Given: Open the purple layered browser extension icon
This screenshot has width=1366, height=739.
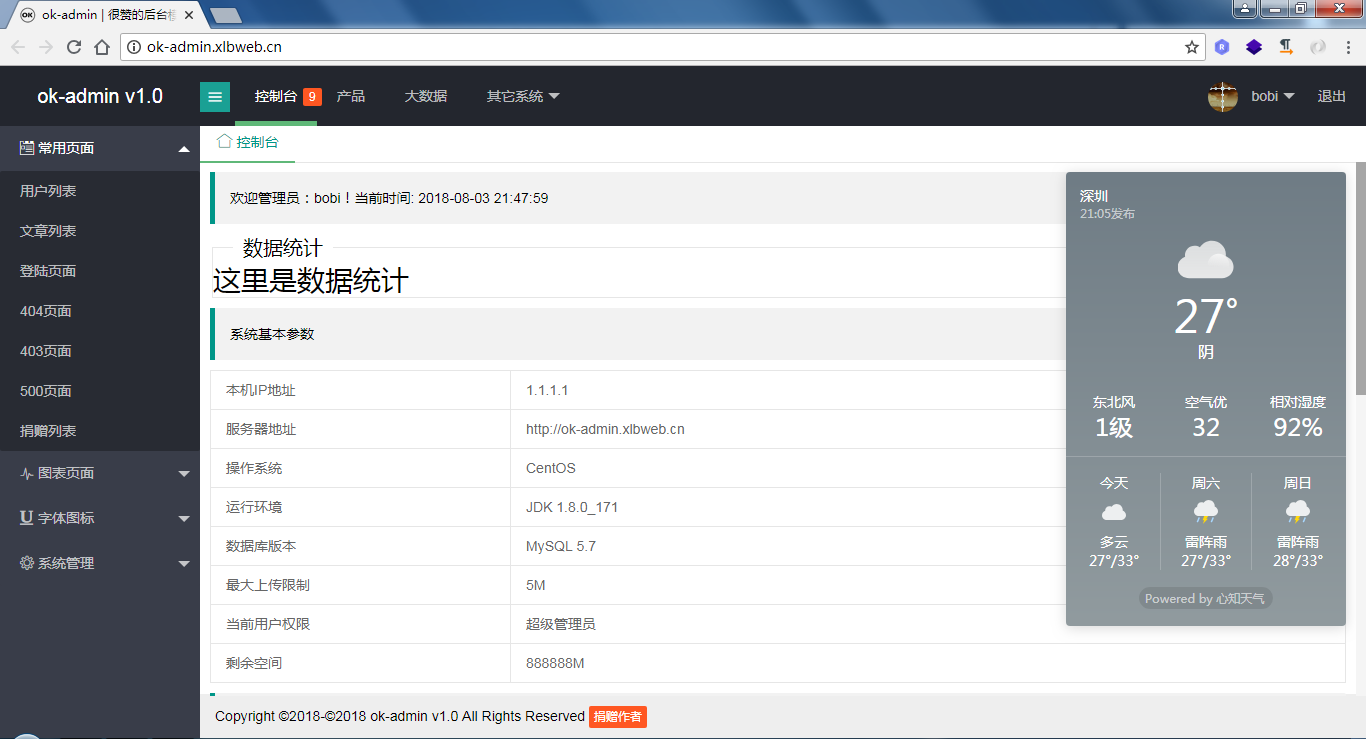Looking at the screenshot, I should coord(1254,47).
